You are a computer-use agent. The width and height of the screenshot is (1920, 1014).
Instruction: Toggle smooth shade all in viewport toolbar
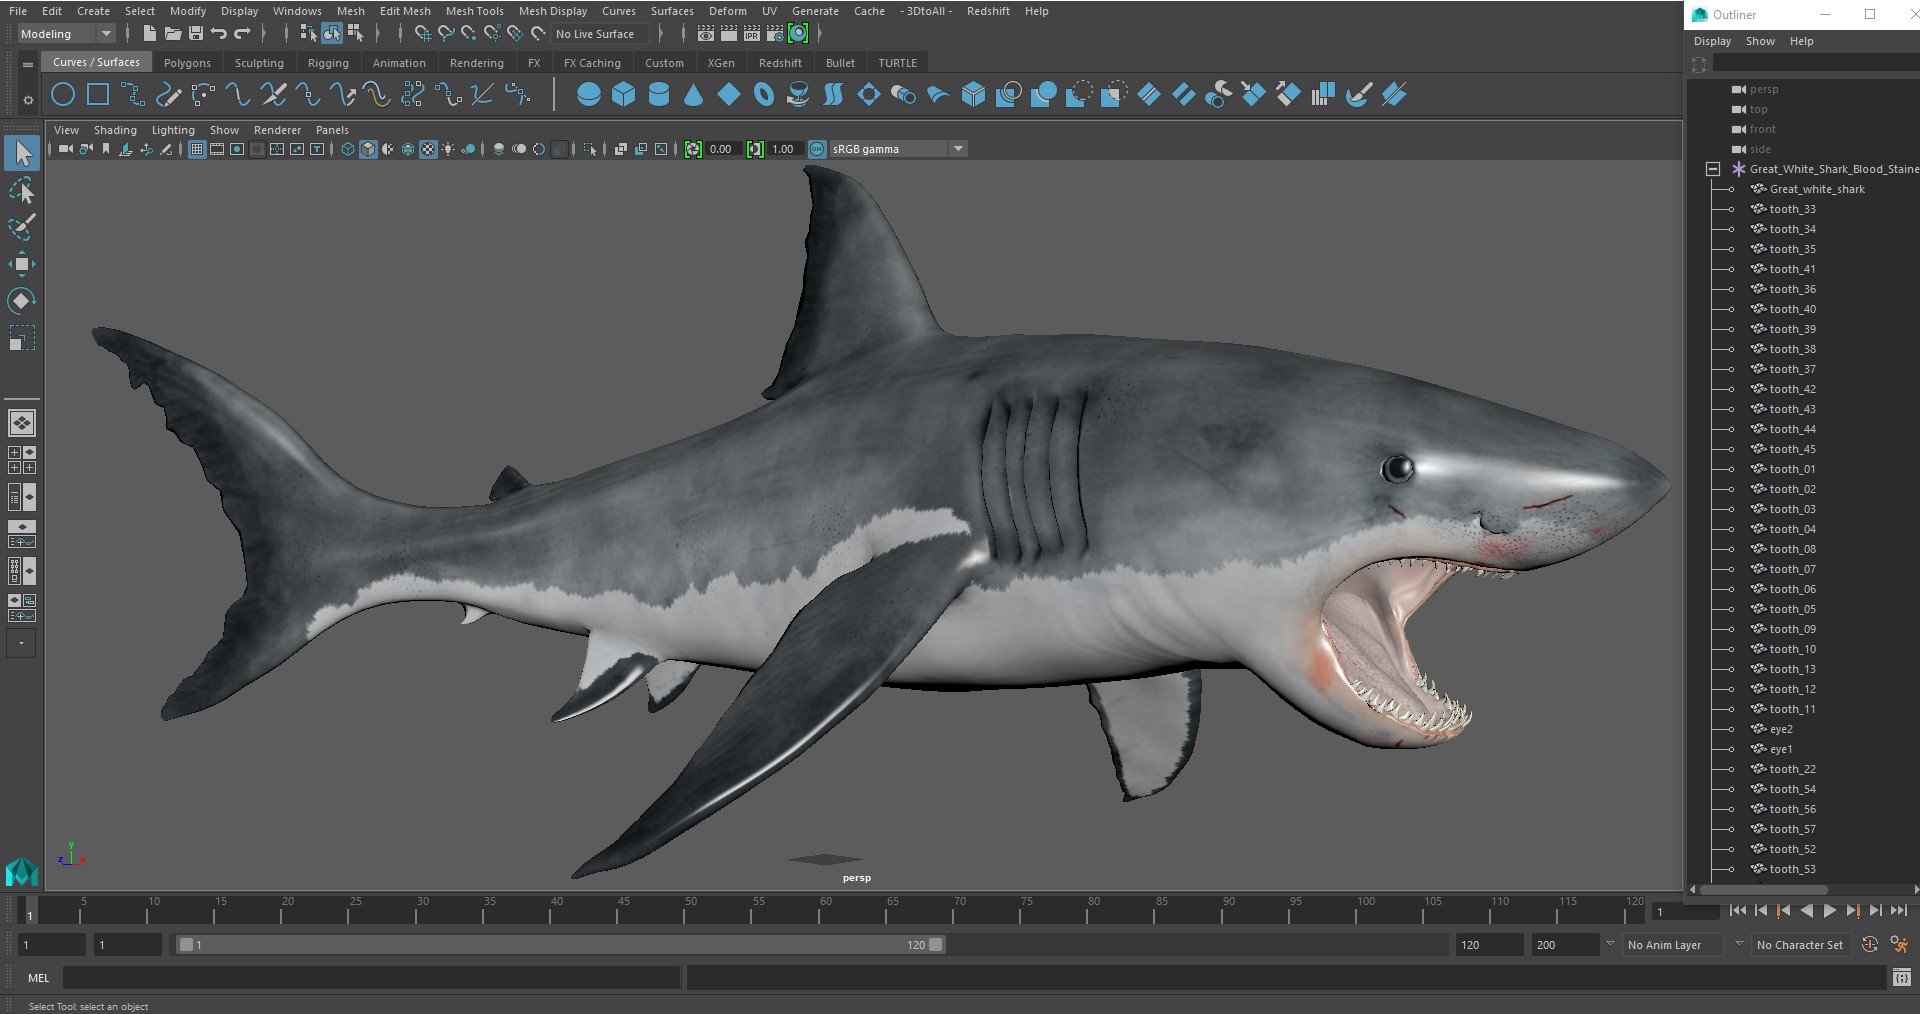pyautogui.click(x=368, y=149)
